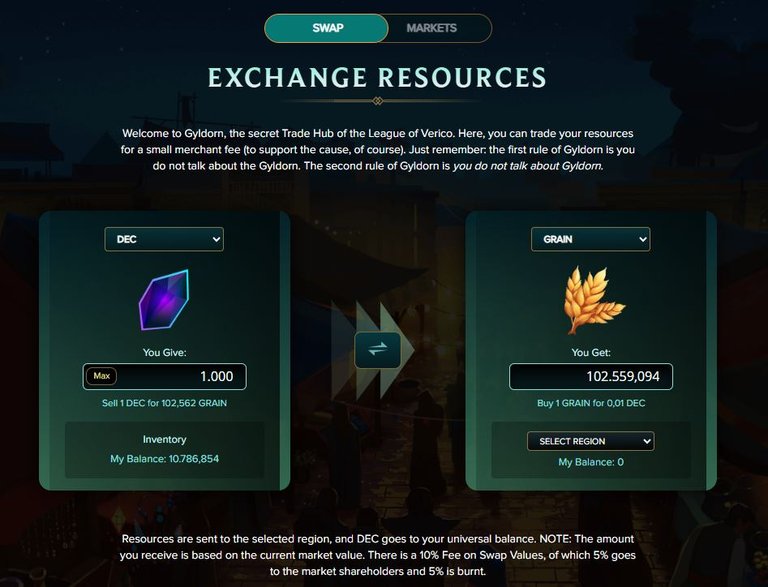
Task: Click the golden grain wheat icon
Action: (593, 300)
